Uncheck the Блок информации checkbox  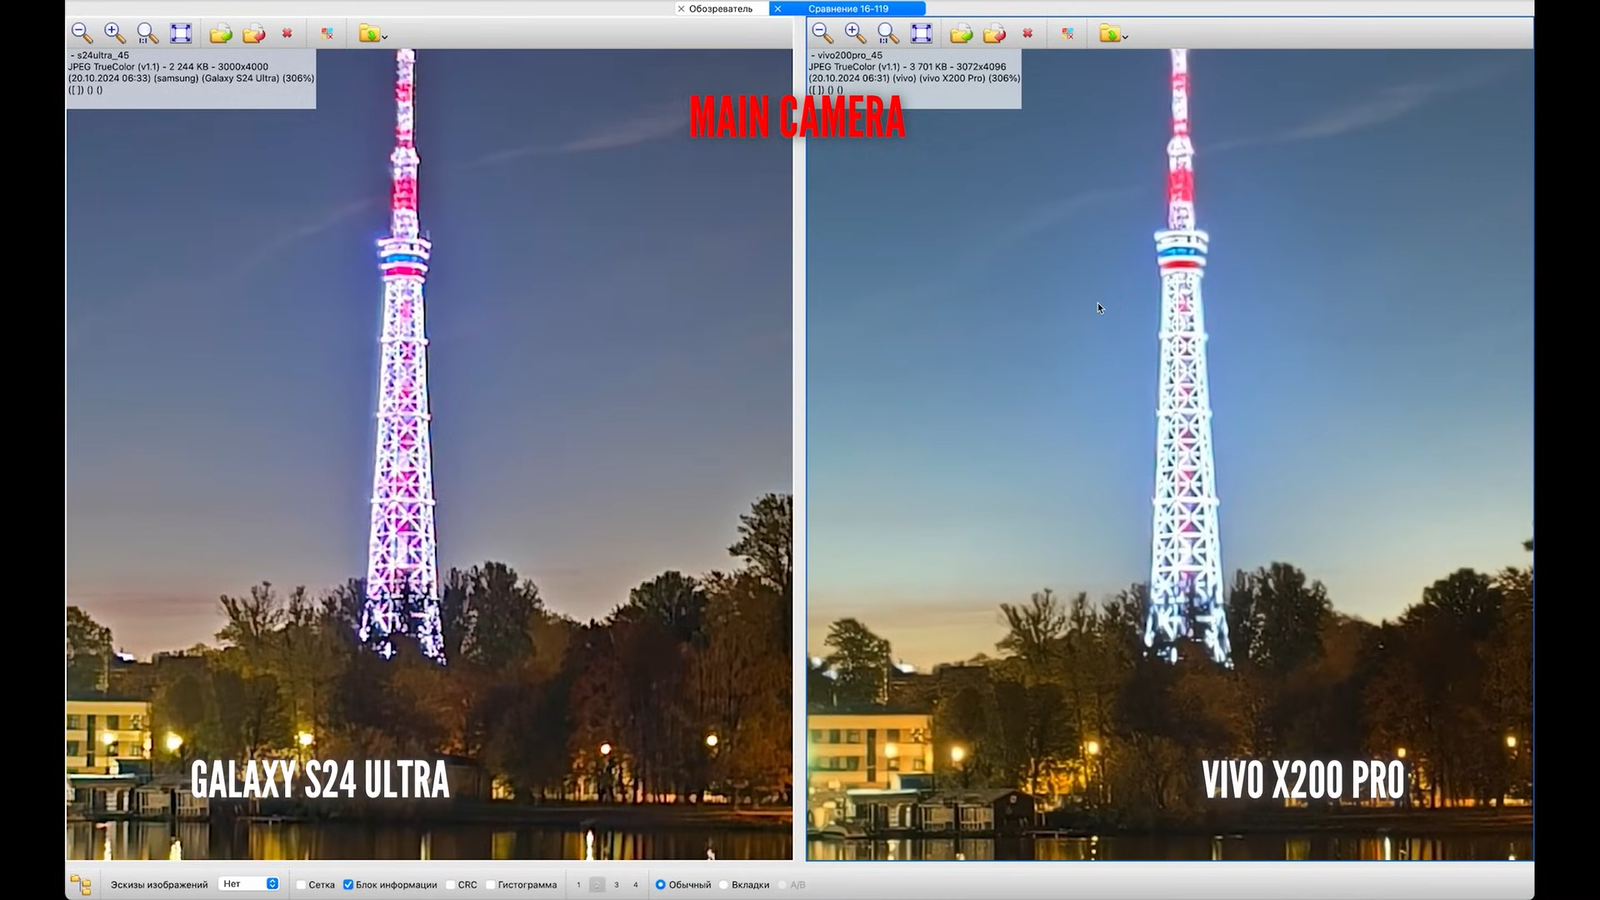(348, 885)
